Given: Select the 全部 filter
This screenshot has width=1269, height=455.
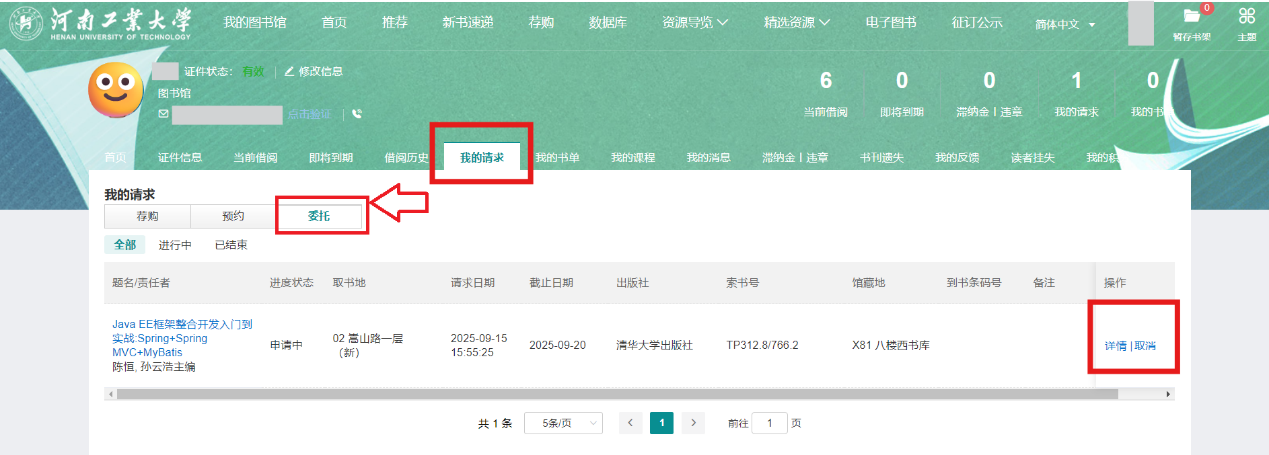Looking at the screenshot, I should [x=124, y=245].
